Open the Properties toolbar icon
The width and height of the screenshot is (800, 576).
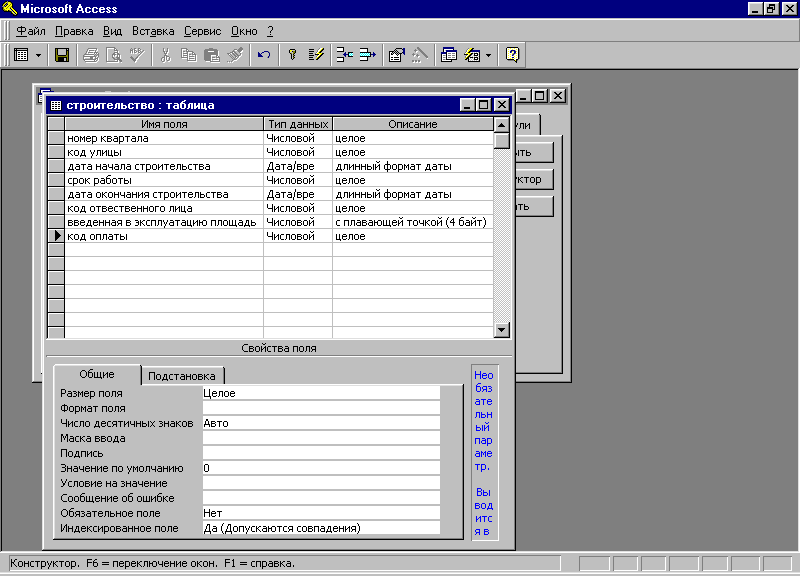click(x=396, y=55)
